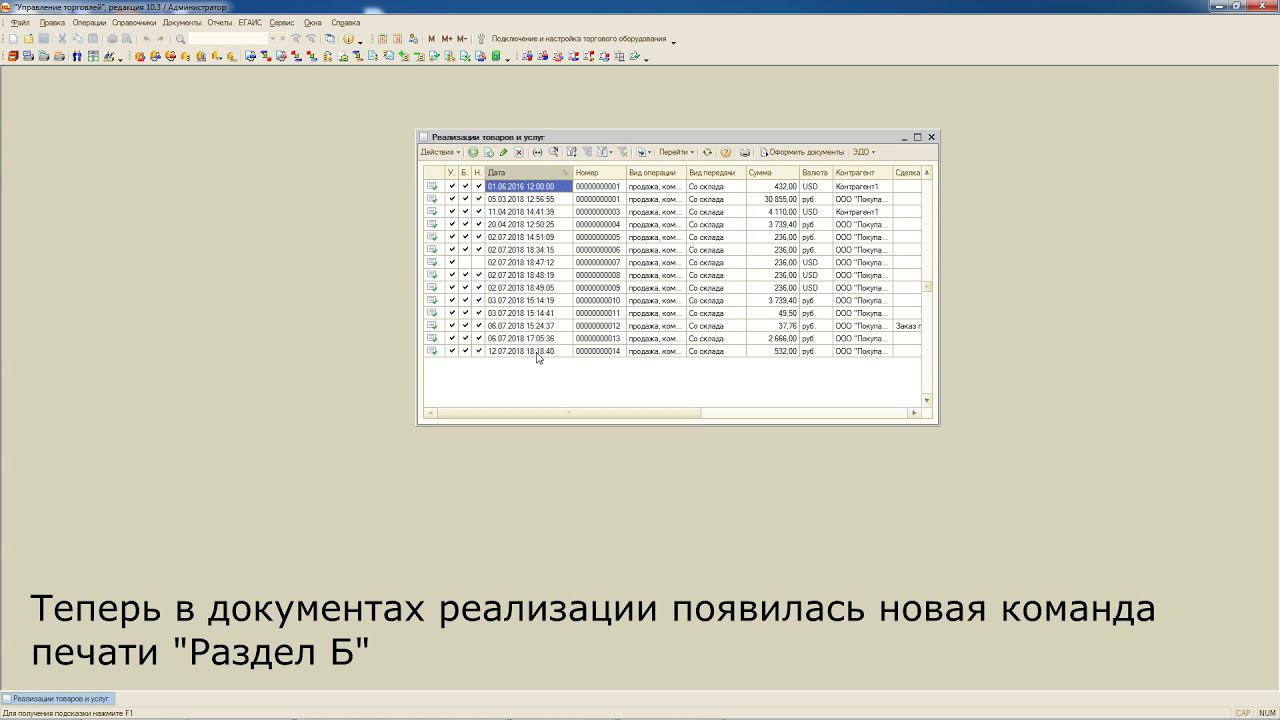Click the M+ memory add button
1280x720 pixels.
pos(446,39)
